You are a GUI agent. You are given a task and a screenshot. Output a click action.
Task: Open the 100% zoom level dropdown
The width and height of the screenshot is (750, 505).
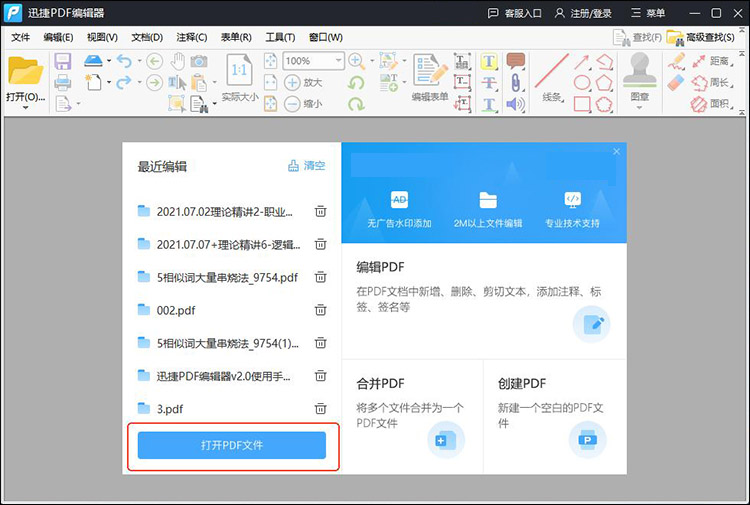tap(338, 61)
